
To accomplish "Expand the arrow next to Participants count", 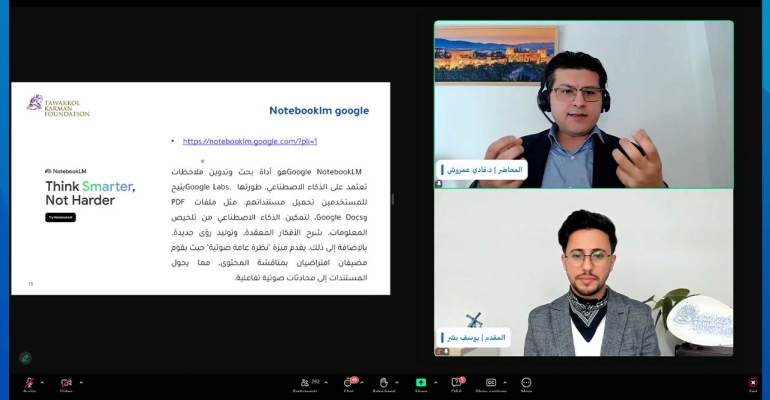I will point(326,382).
